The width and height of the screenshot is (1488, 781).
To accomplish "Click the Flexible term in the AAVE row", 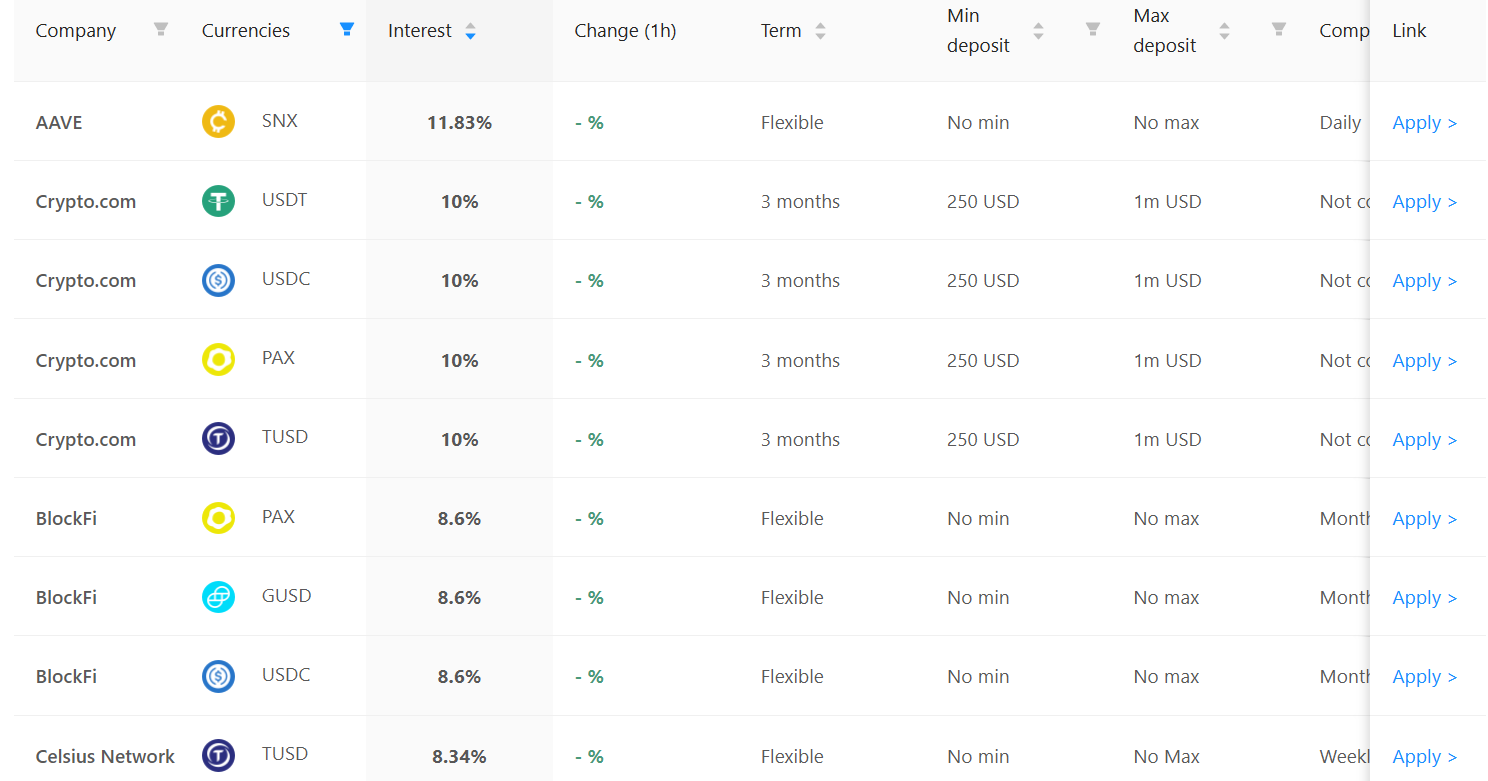I will [x=792, y=123].
